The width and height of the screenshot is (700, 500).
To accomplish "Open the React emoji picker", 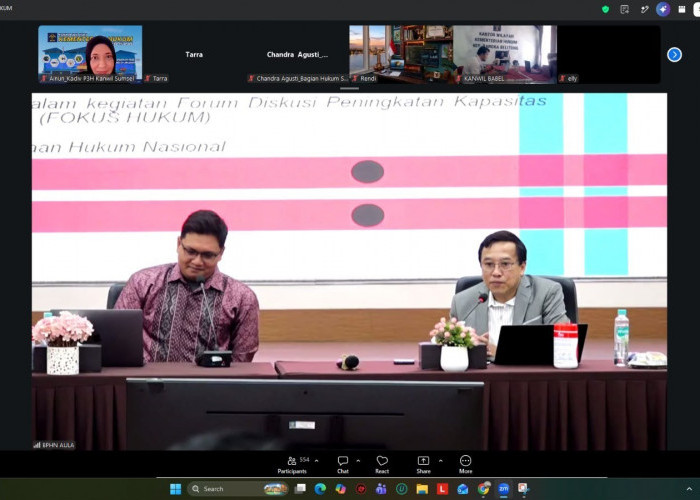I will click(382, 464).
